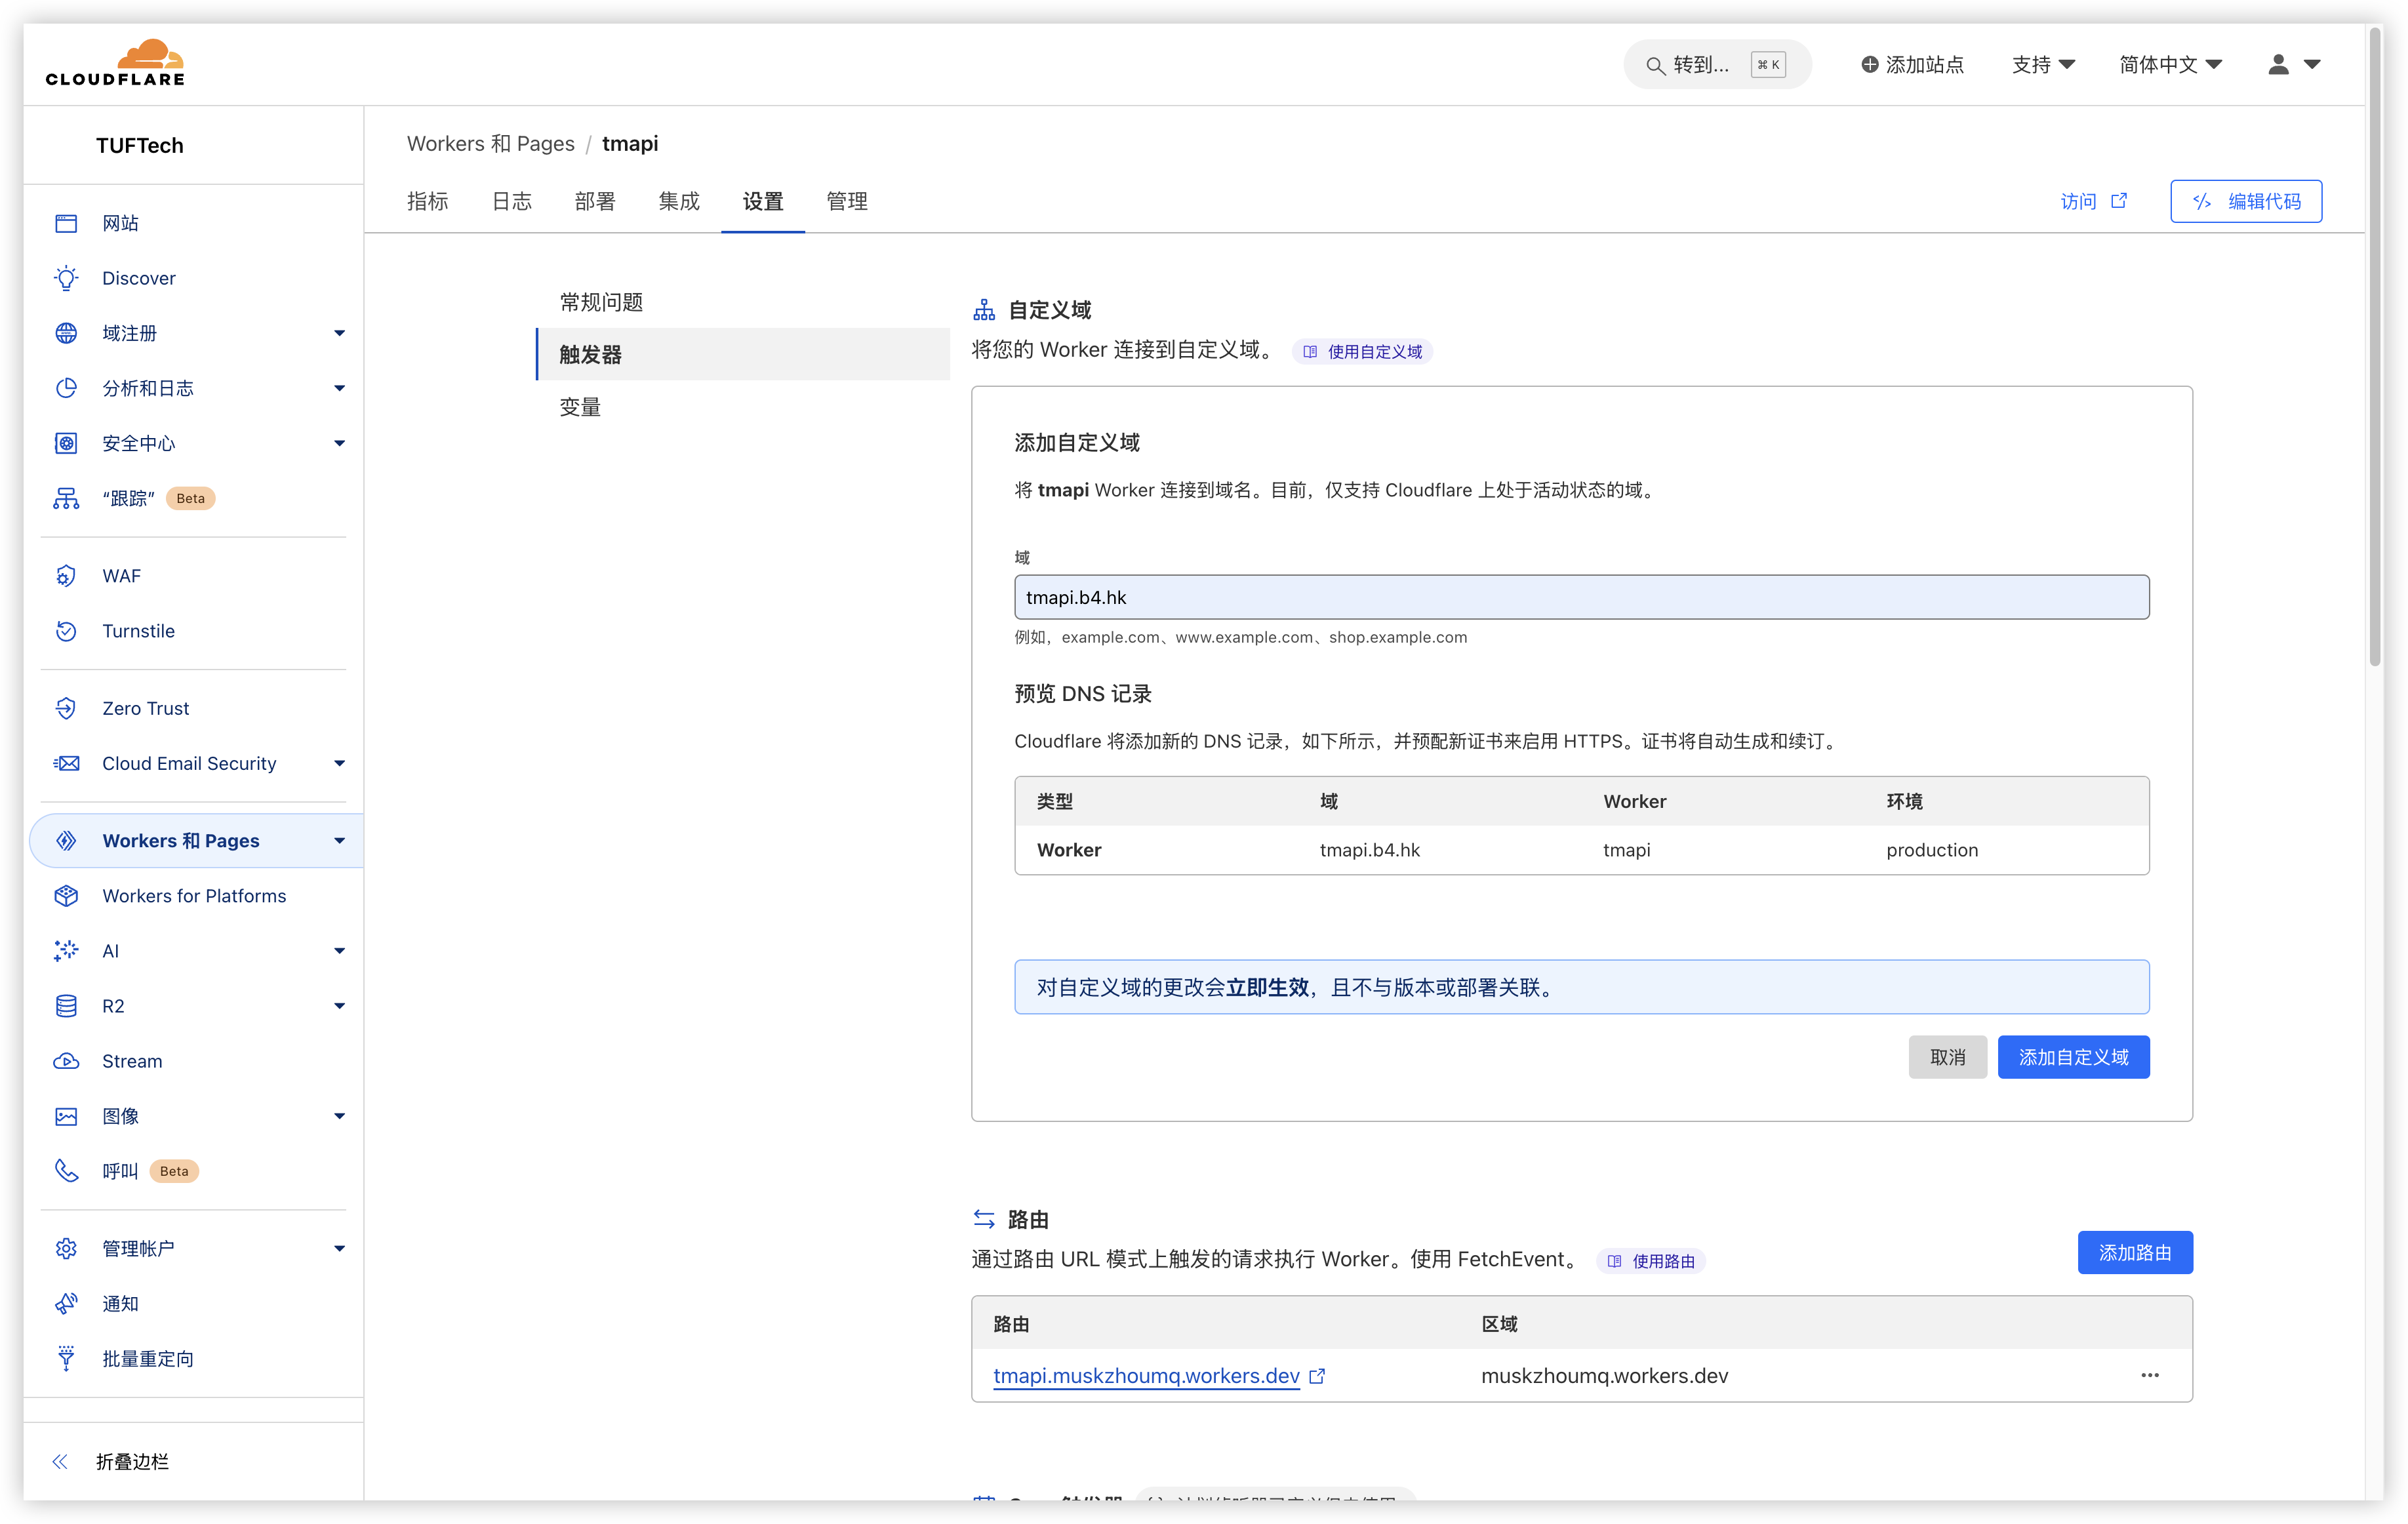Expand the 域注册 sidebar section
2408x1524 pixels.
pyautogui.click(x=339, y=333)
